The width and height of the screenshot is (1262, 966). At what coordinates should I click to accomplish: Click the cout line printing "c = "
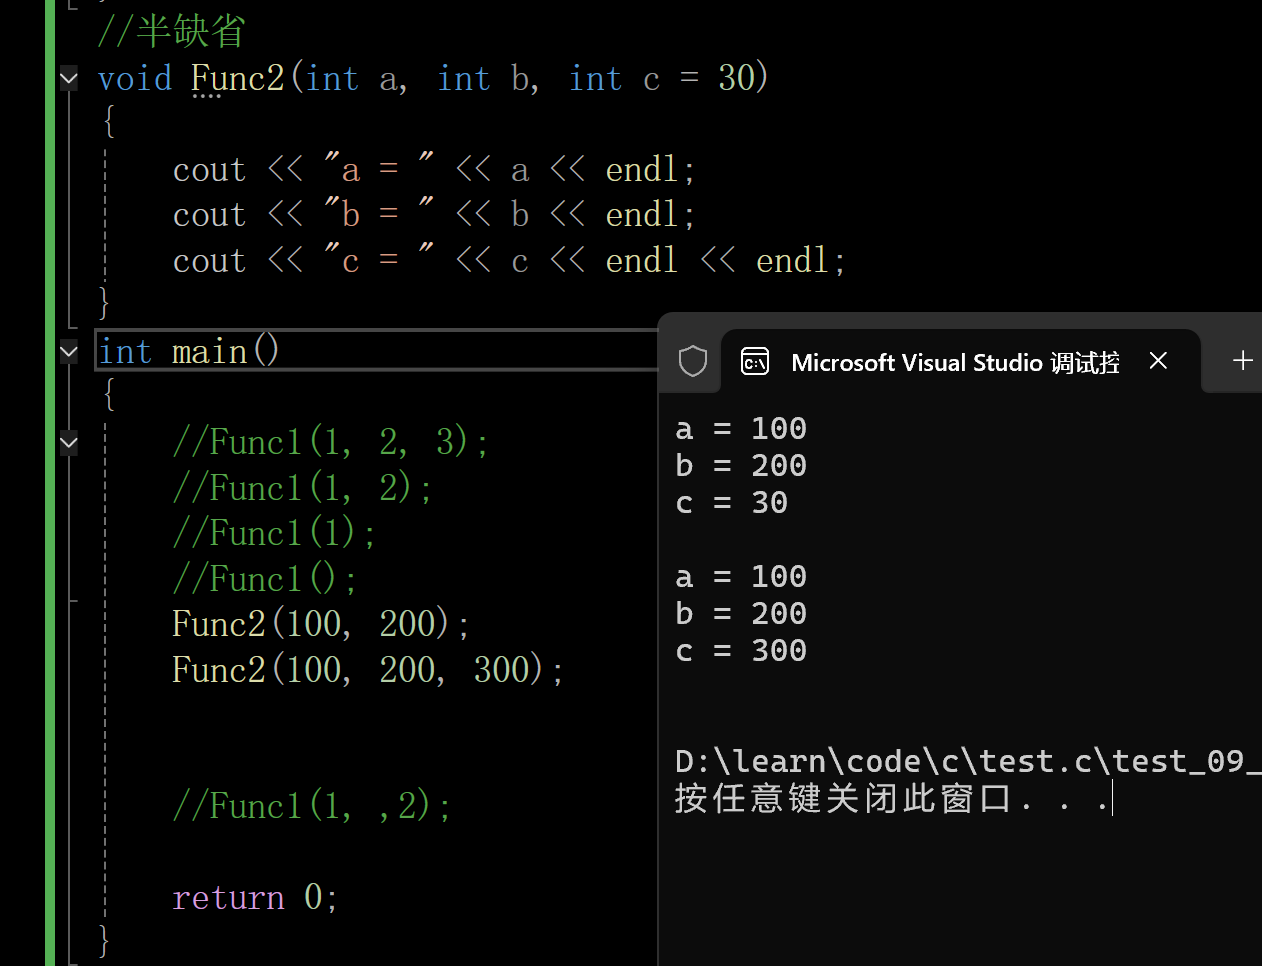pos(509,260)
